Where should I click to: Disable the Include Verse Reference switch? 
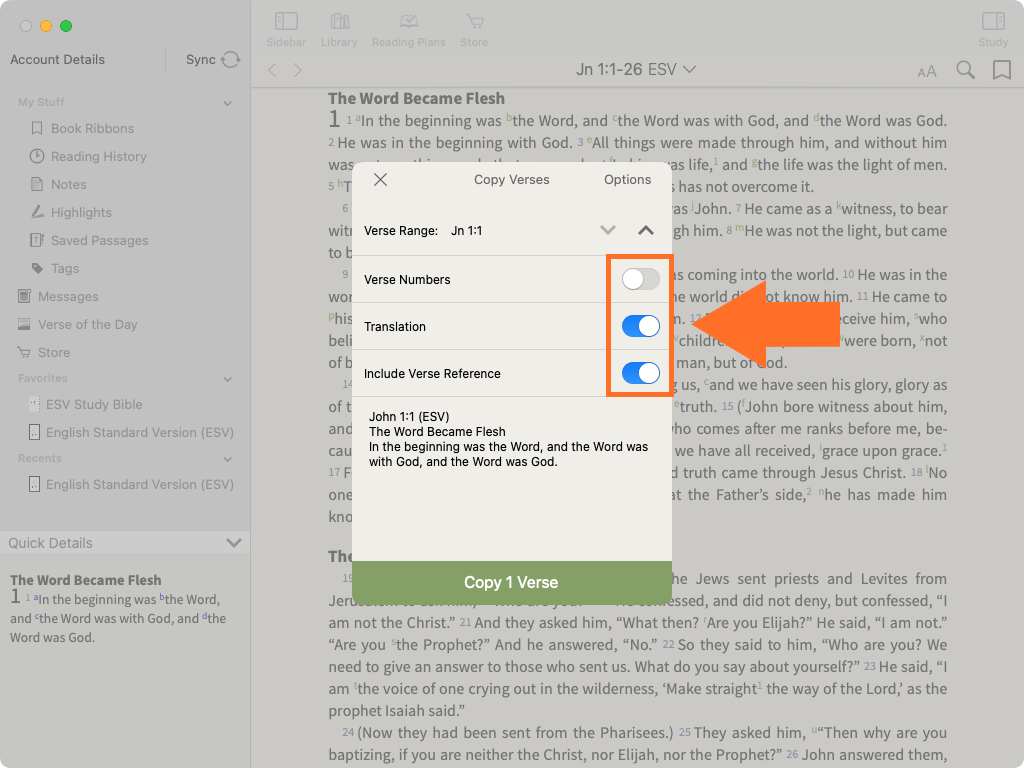(640, 373)
